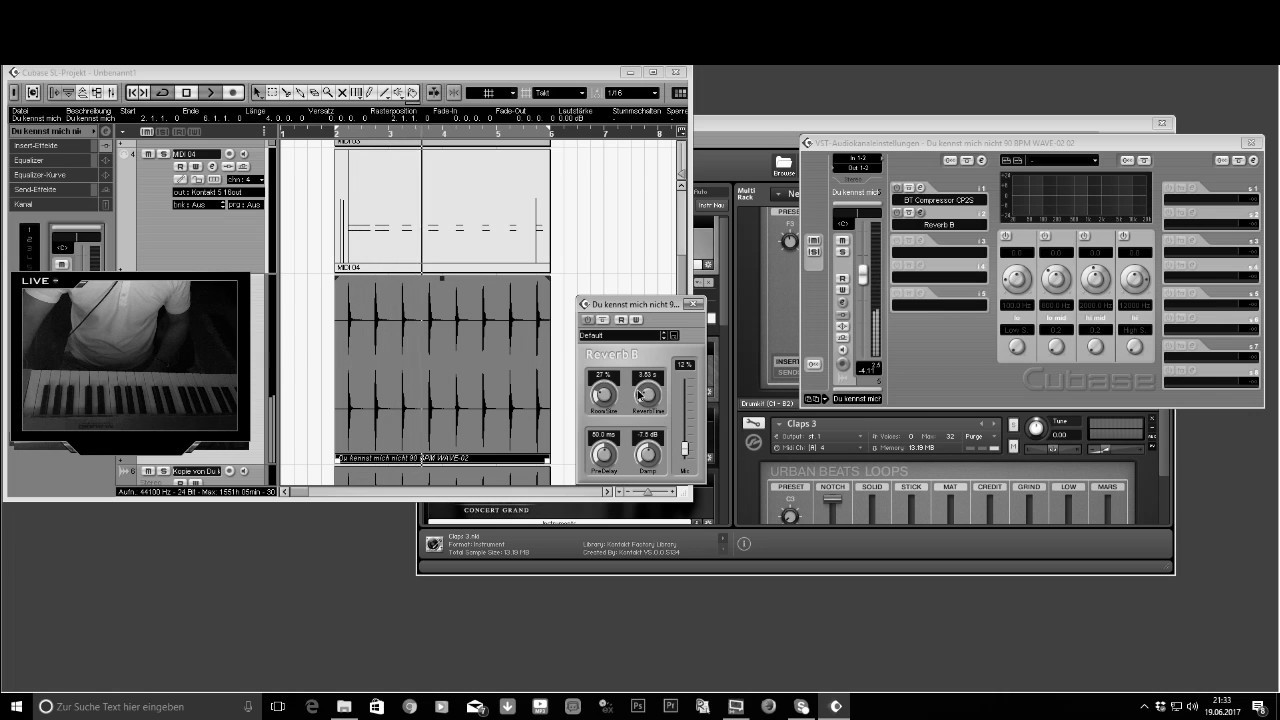Click the prg: Aus program field
The height and width of the screenshot is (720, 1280).
tap(245, 205)
